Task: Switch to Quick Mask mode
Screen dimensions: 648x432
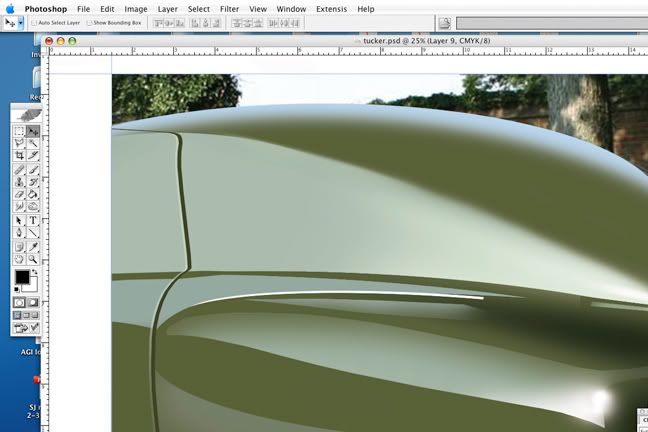Action: (x=33, y=301)
